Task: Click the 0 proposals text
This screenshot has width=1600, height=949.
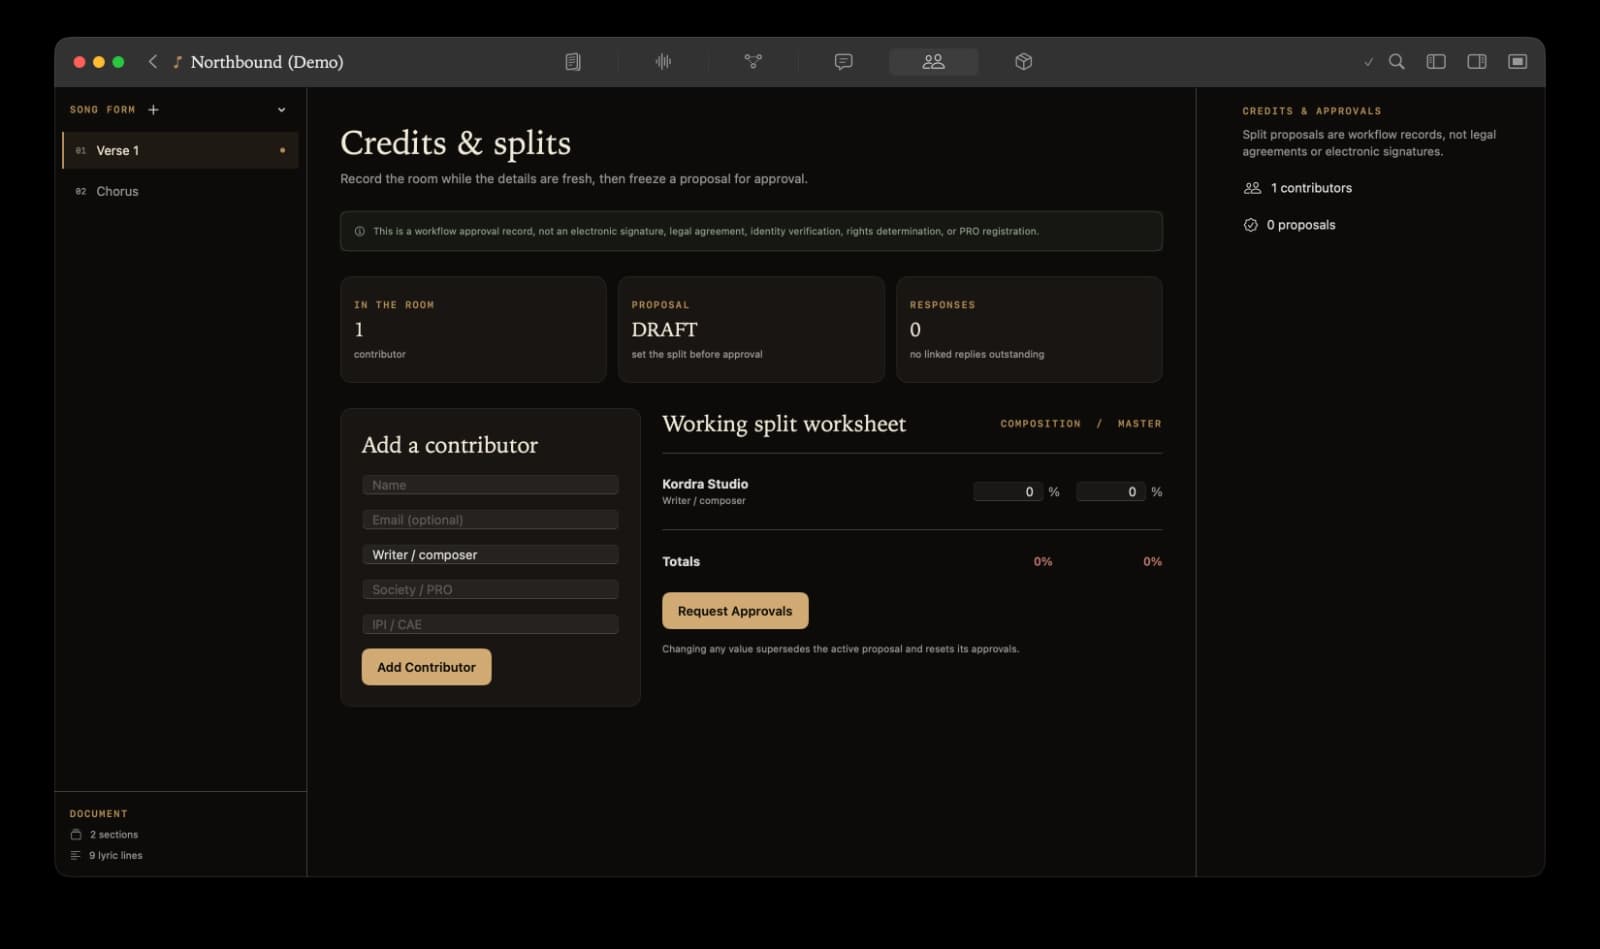Action: coord(1301,225)
